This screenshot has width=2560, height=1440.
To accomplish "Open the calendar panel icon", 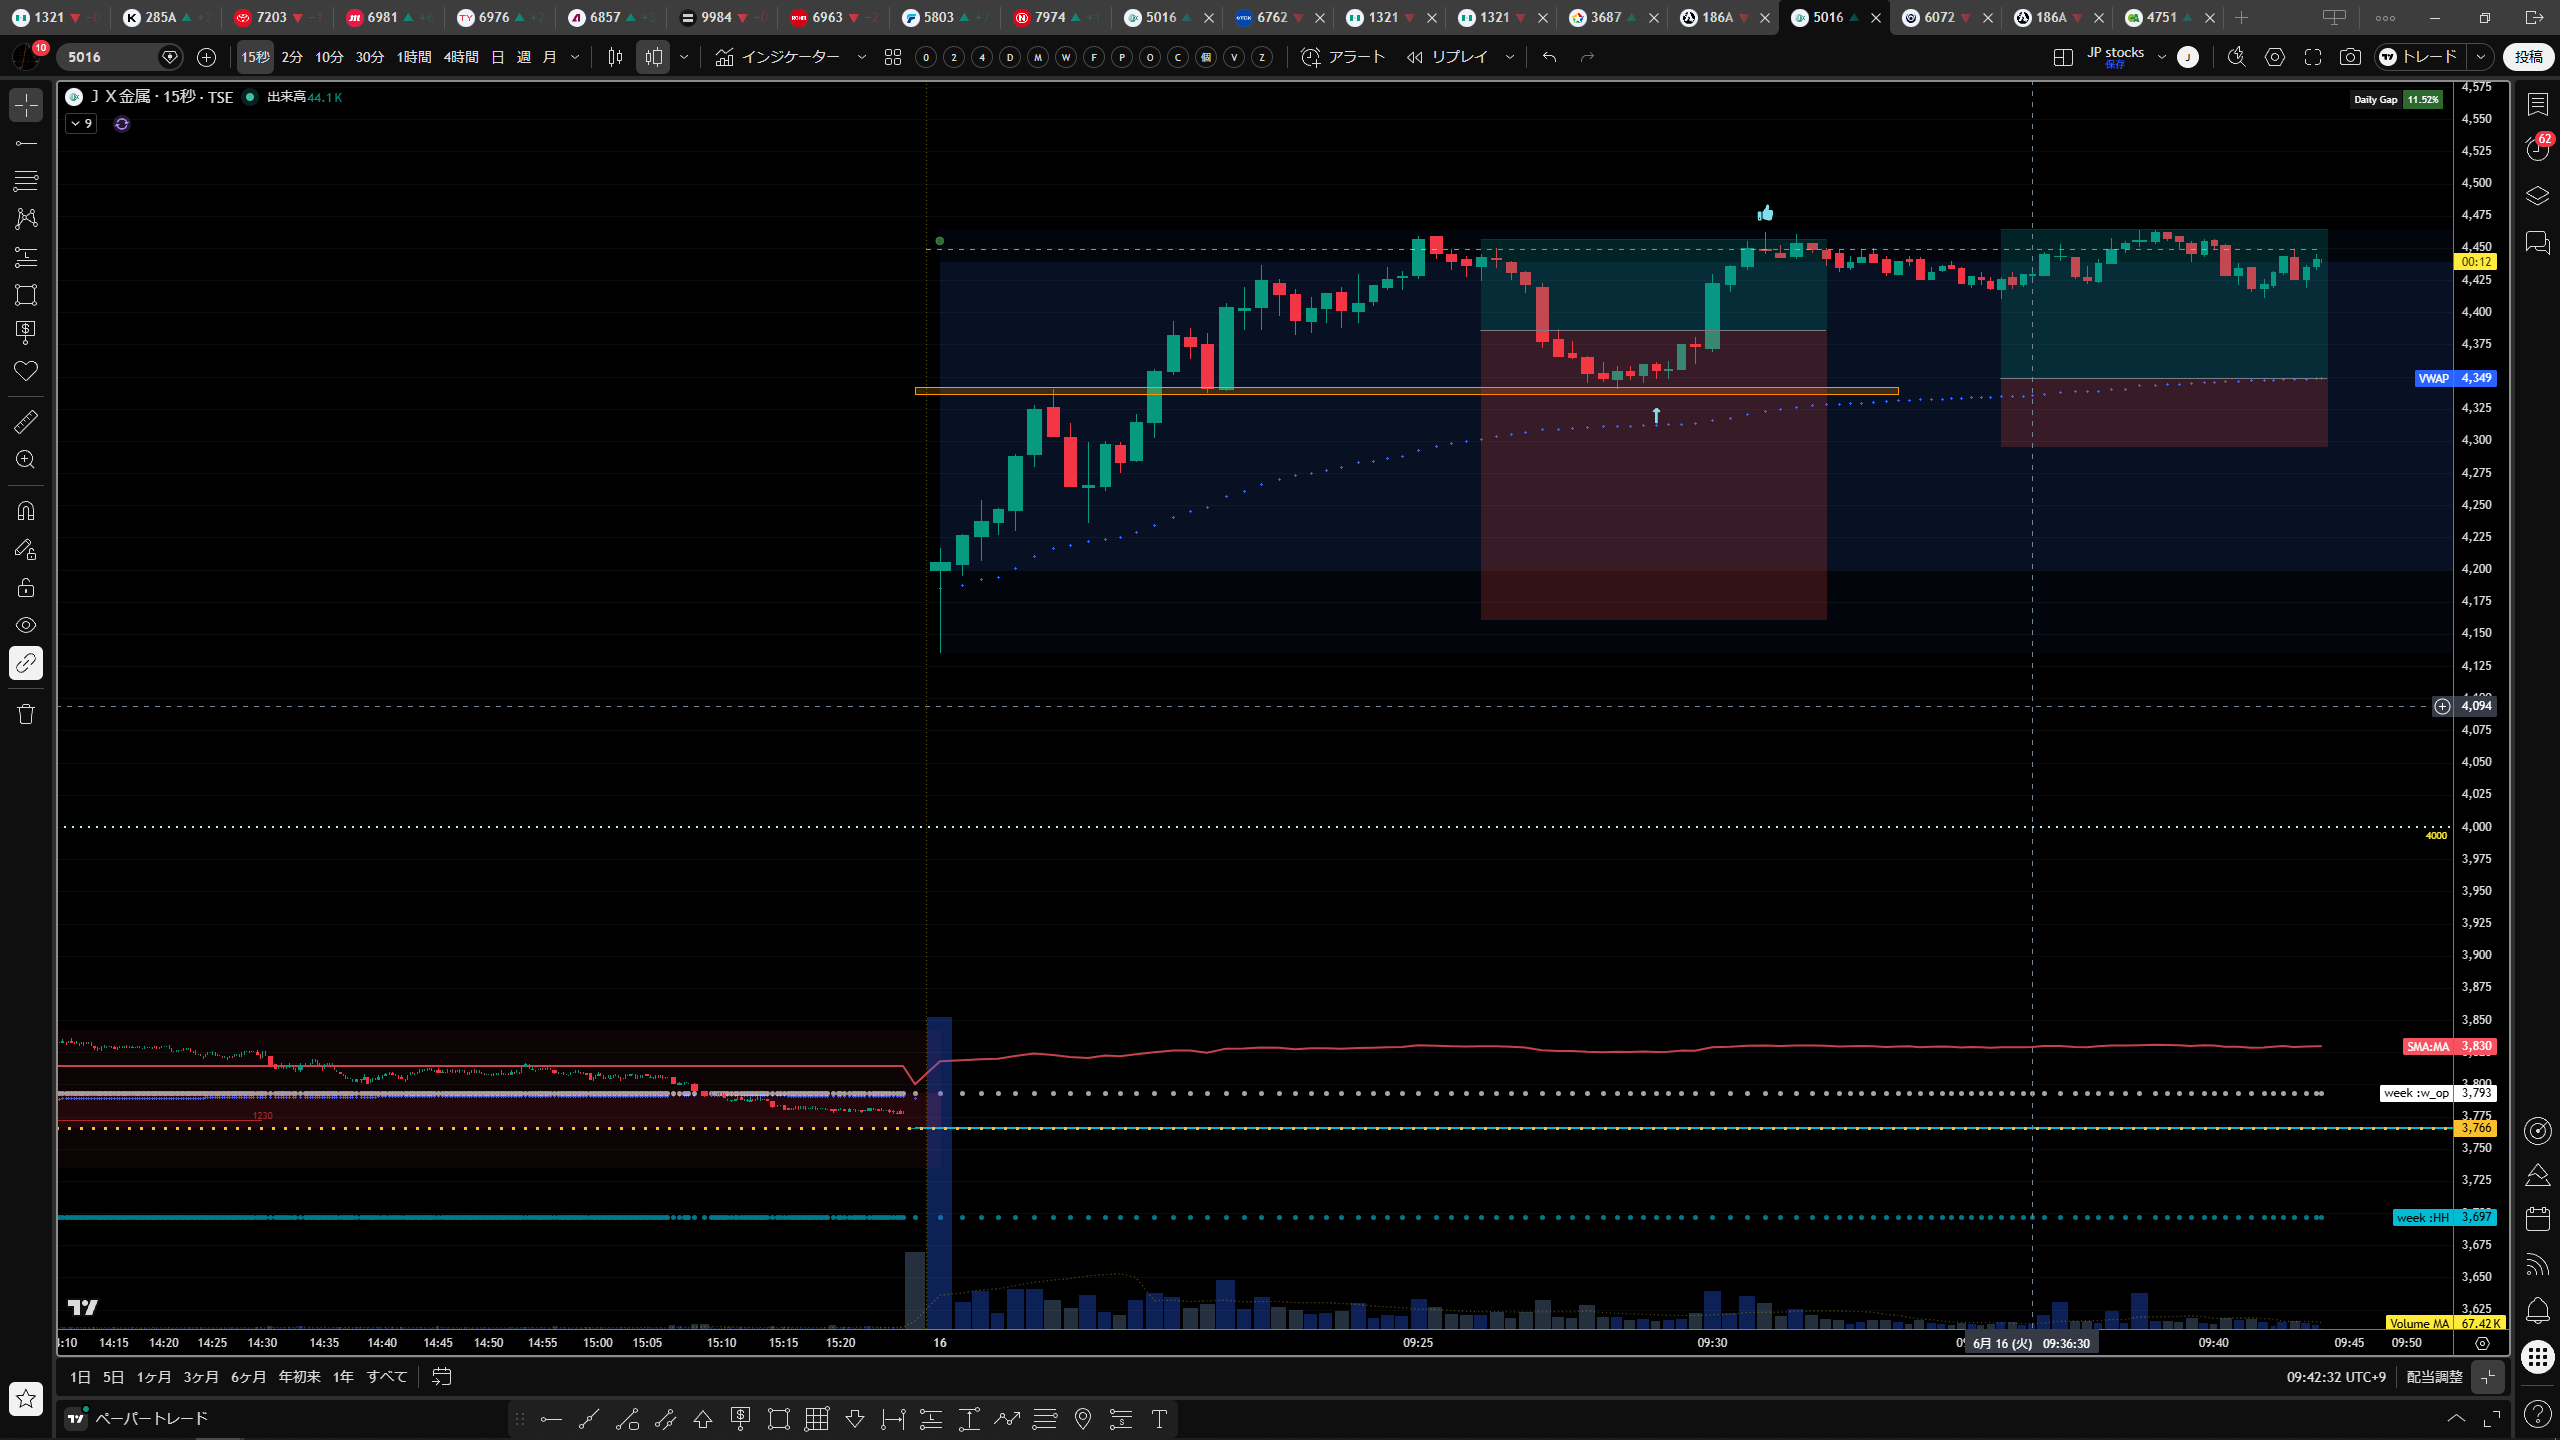I will (2537, 1219).
